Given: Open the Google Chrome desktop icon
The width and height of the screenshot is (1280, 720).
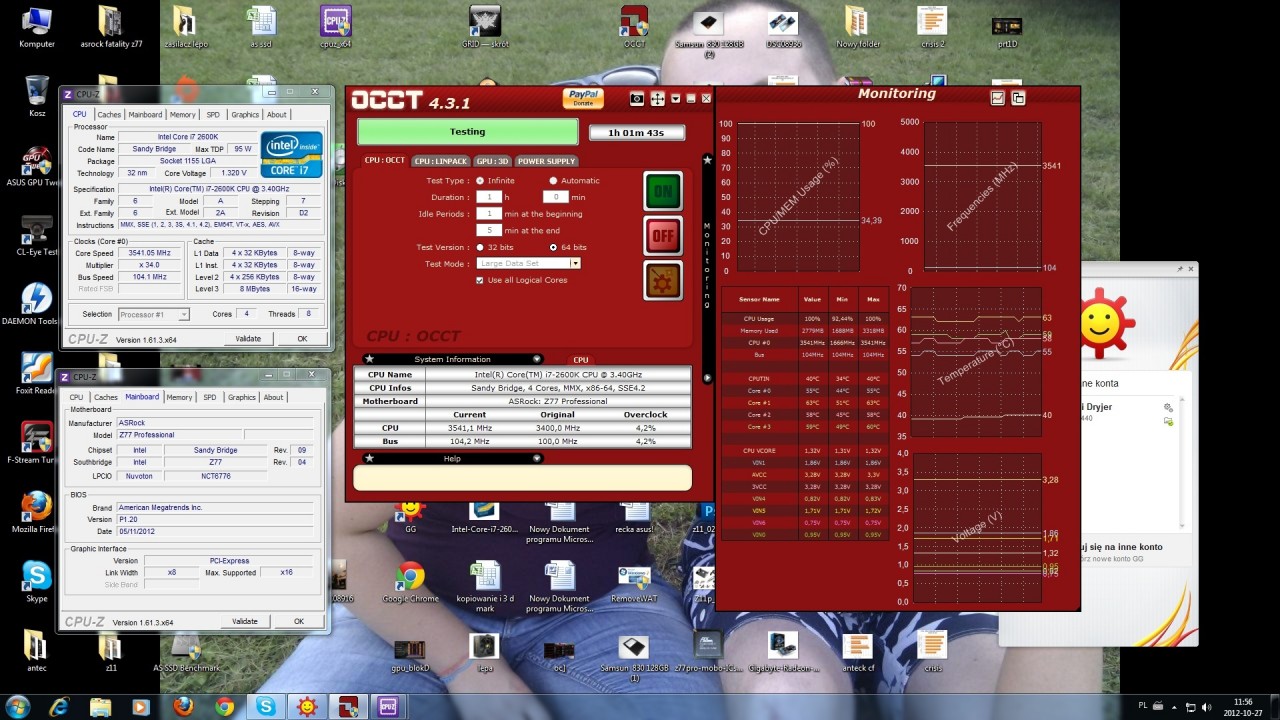Looking at the screenshot, I should (410, 582).
